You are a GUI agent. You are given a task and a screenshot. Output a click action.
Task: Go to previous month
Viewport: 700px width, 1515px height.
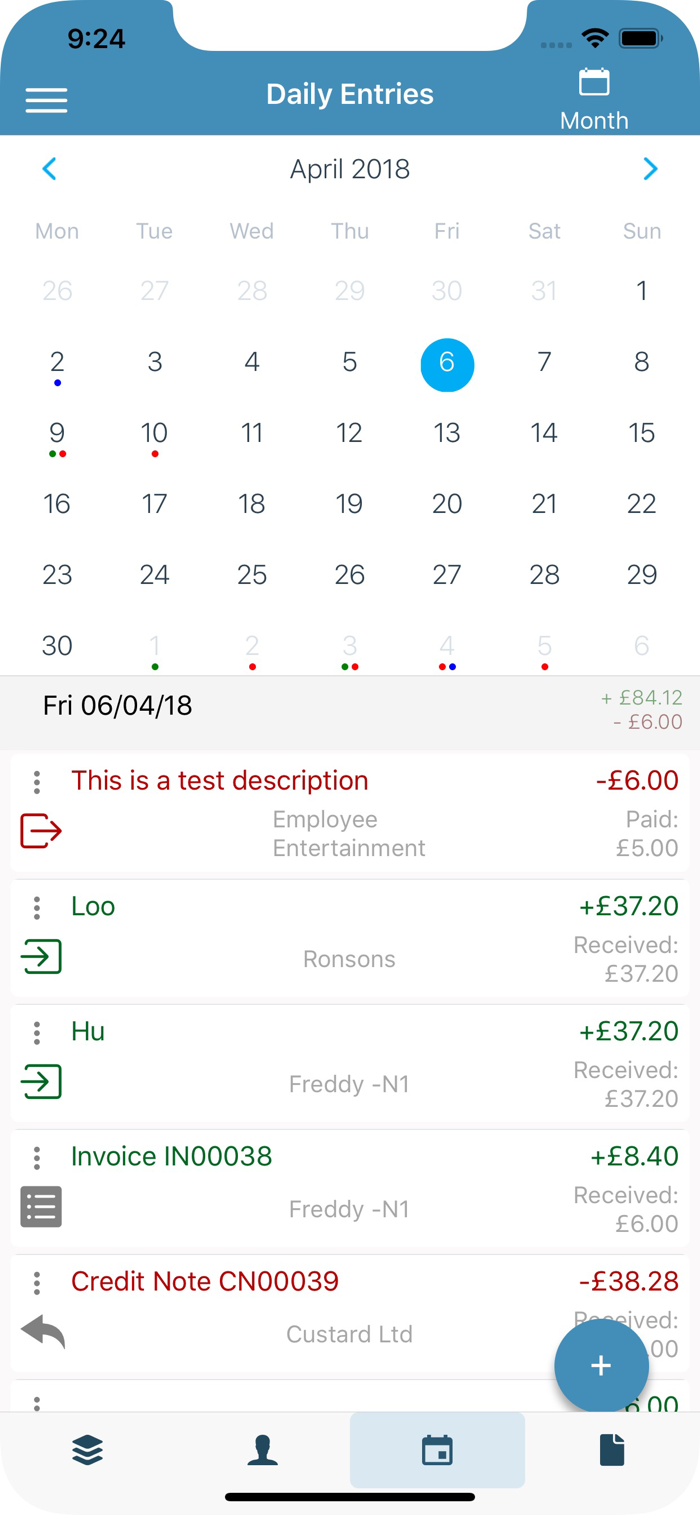(50, 169)
